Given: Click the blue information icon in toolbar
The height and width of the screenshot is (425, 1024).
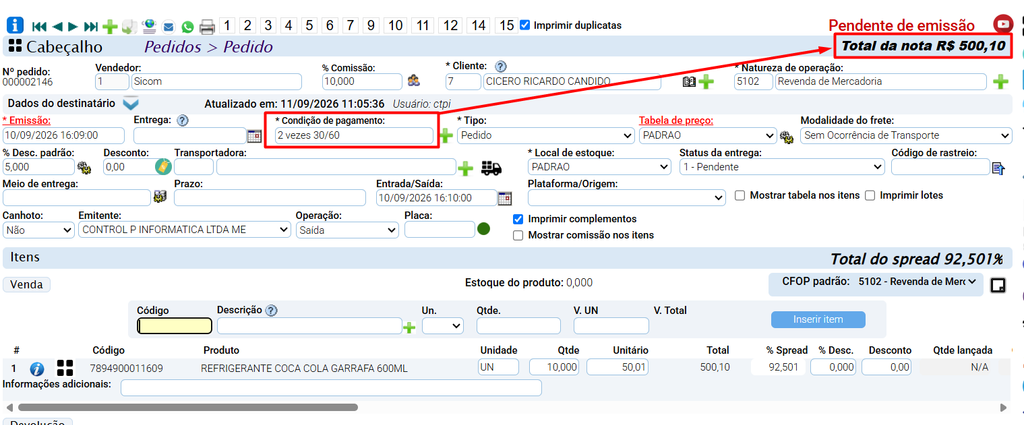Looking at the screenshot, I should (15, 25).
